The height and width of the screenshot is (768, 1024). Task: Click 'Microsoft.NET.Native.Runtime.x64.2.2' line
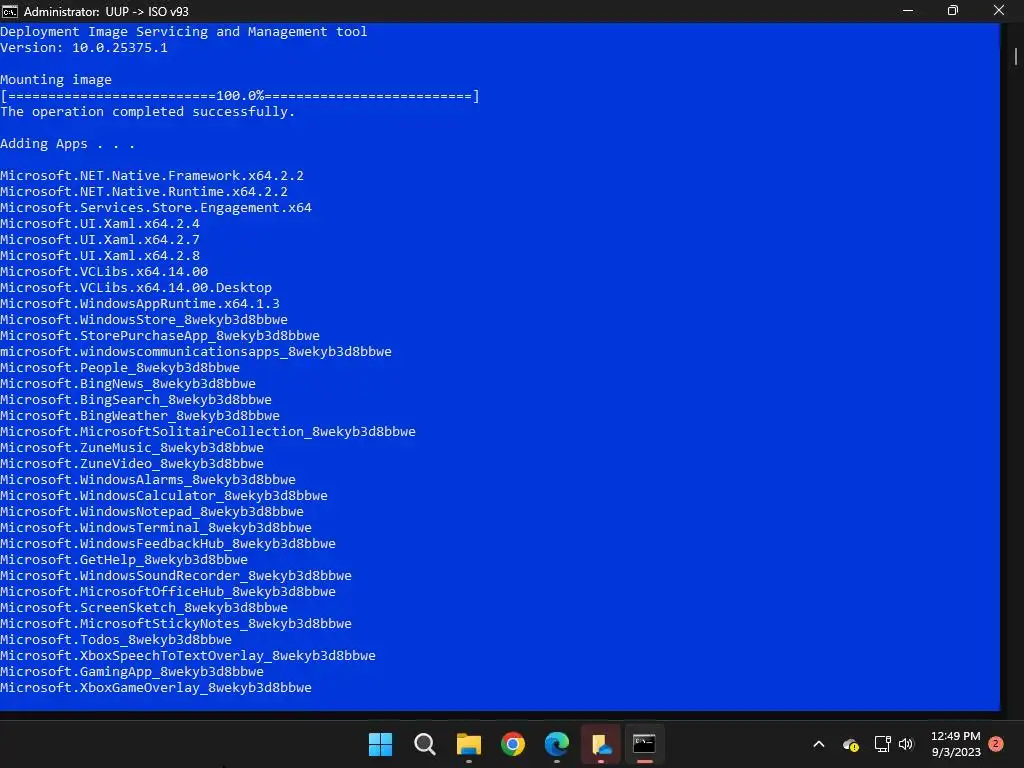(144, 192)
